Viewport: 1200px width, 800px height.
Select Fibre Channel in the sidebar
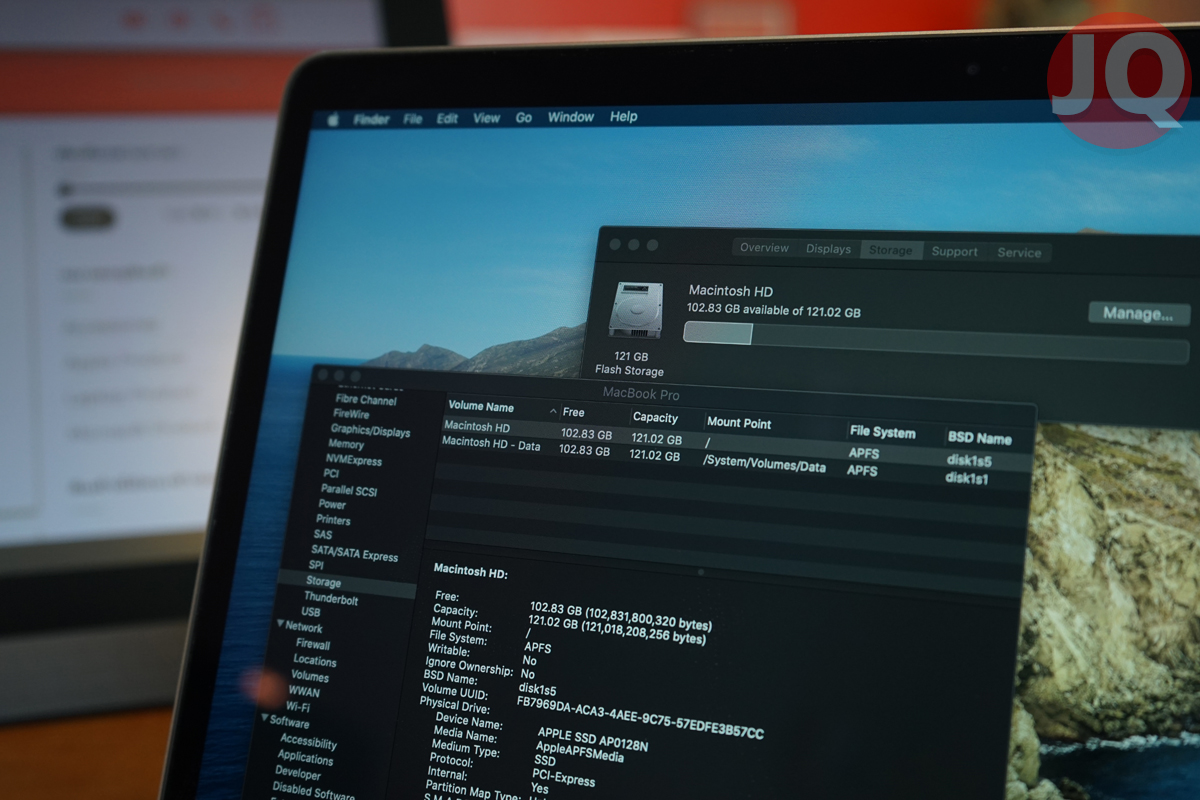[x=366, y=400]
